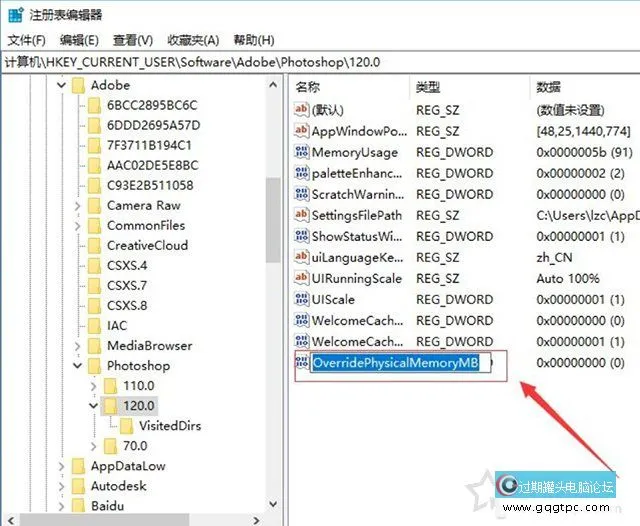Select the CSXS.7 folder icon
The height and width of the screenshot is (526, 640).
coord(94,286)
